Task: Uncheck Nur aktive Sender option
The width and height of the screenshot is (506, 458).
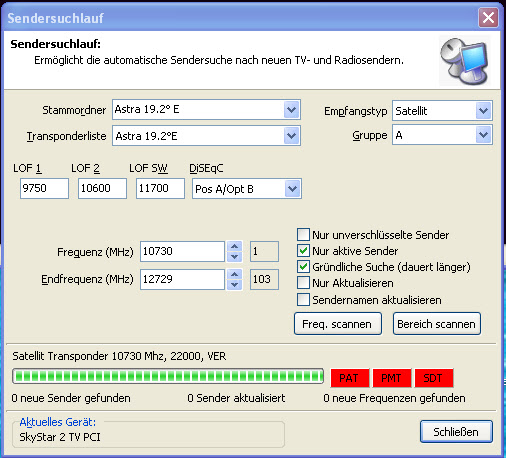Action: click(x=303, y=251)
